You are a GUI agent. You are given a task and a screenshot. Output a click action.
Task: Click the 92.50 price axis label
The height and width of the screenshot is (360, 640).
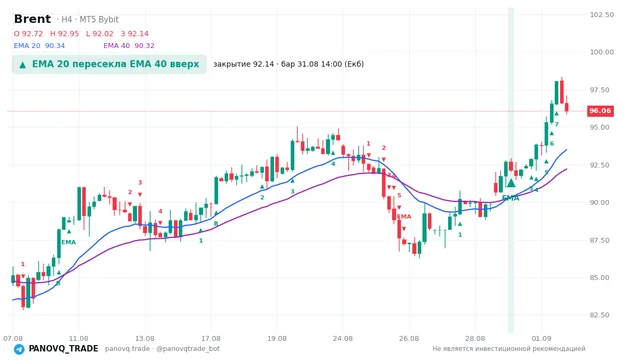(x=600, y=165)
